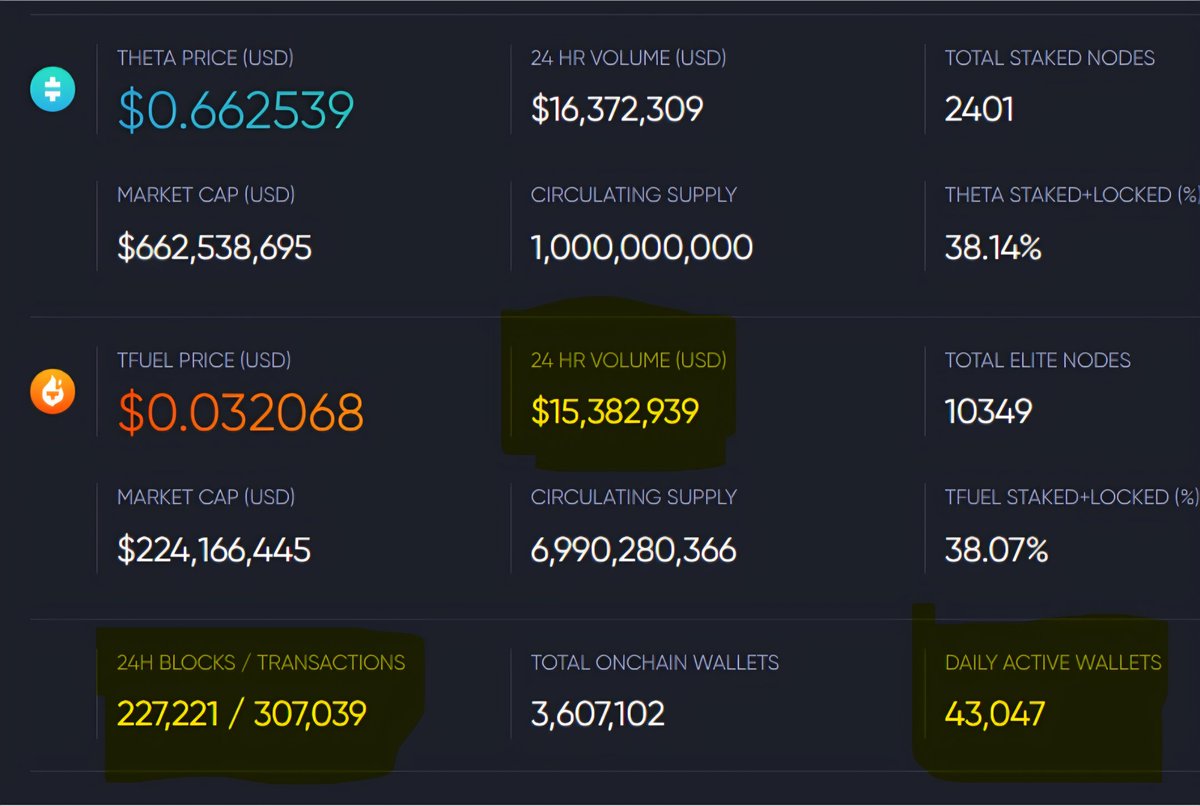Image resolution: width=1200 pixels, height=806 pixels.
Task: Click total onchain wallets value 3,607,102
Action: click(x=598, y=713)
